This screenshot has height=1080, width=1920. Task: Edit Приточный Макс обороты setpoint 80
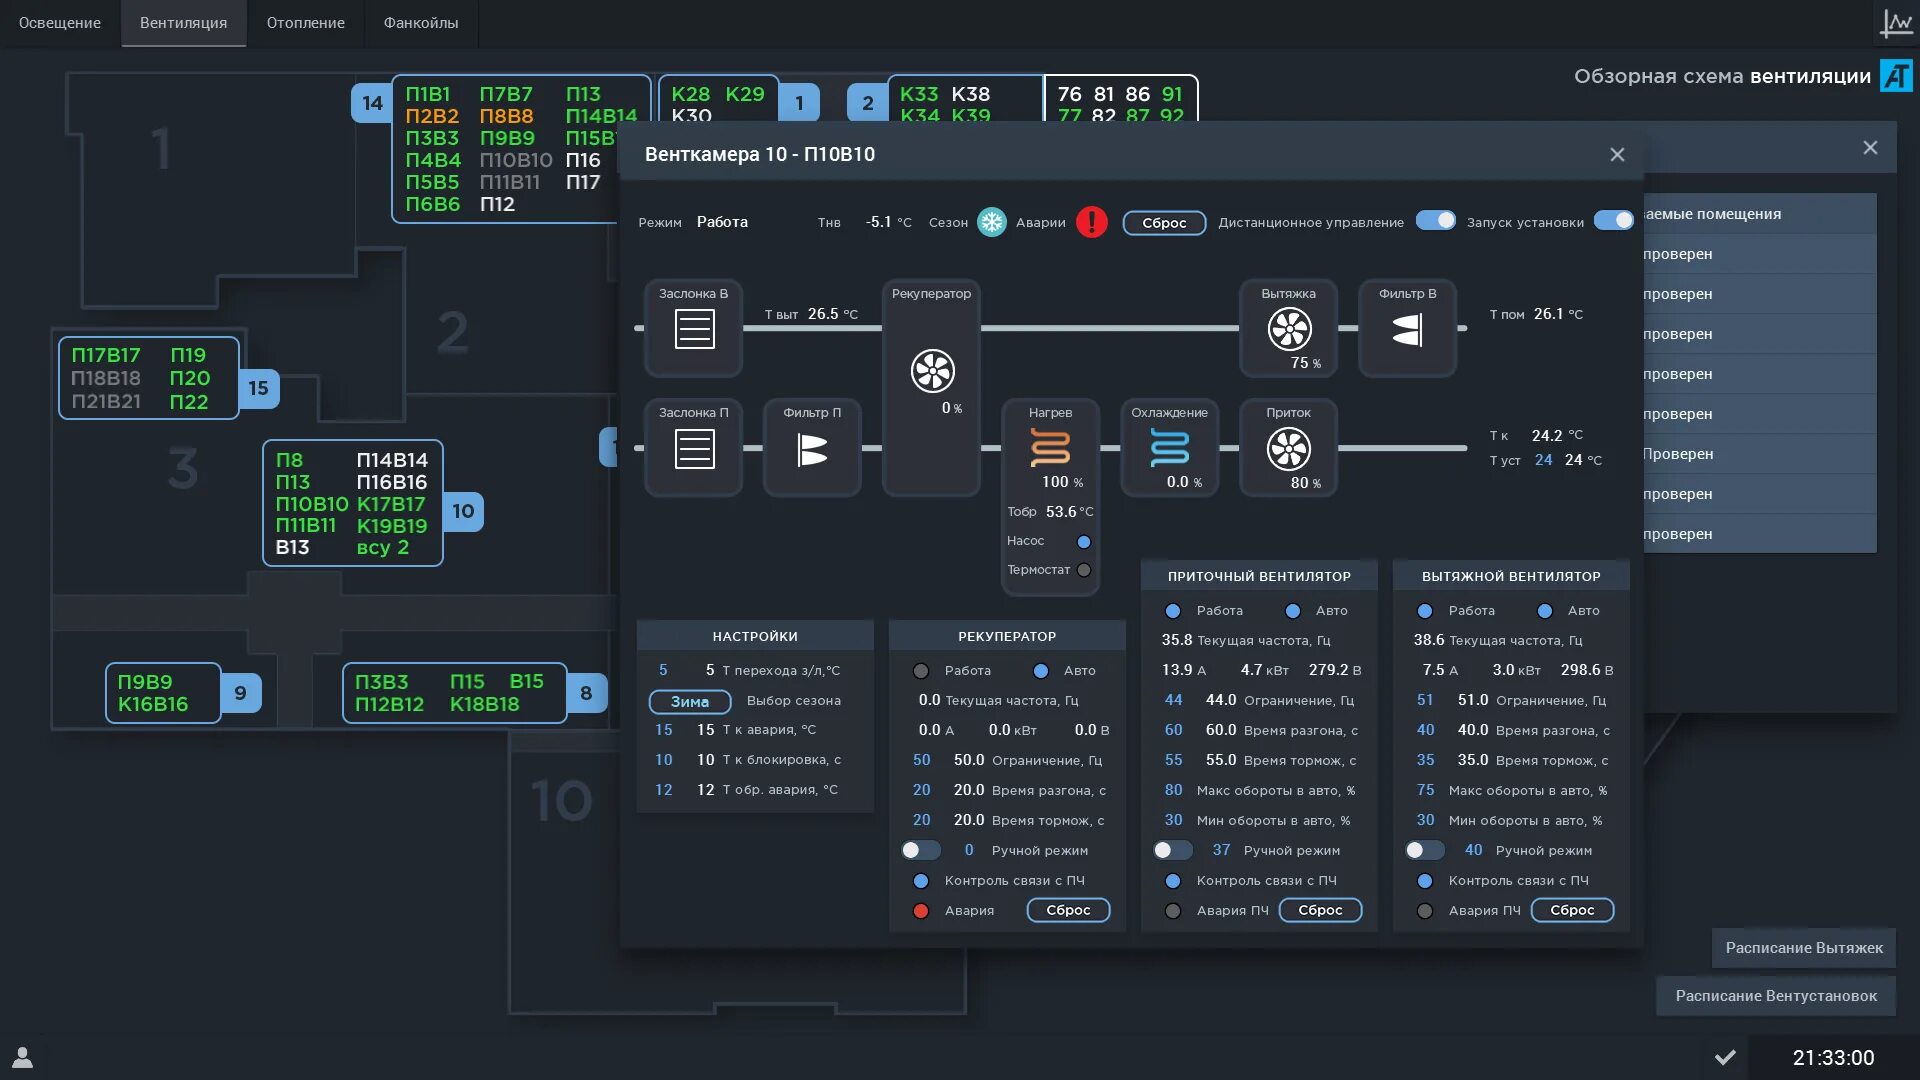pos(1174,790)
